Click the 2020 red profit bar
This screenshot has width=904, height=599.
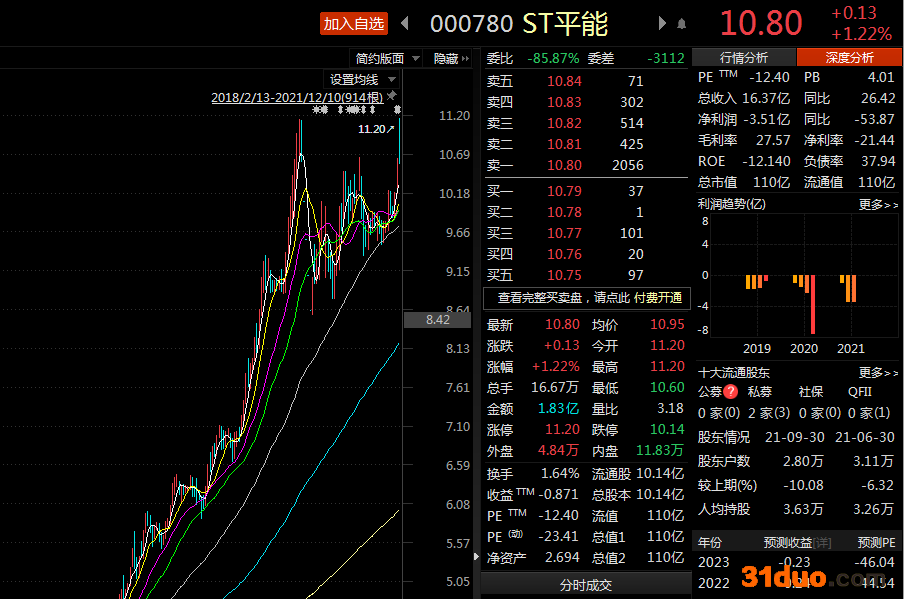(x=813, y=304)
